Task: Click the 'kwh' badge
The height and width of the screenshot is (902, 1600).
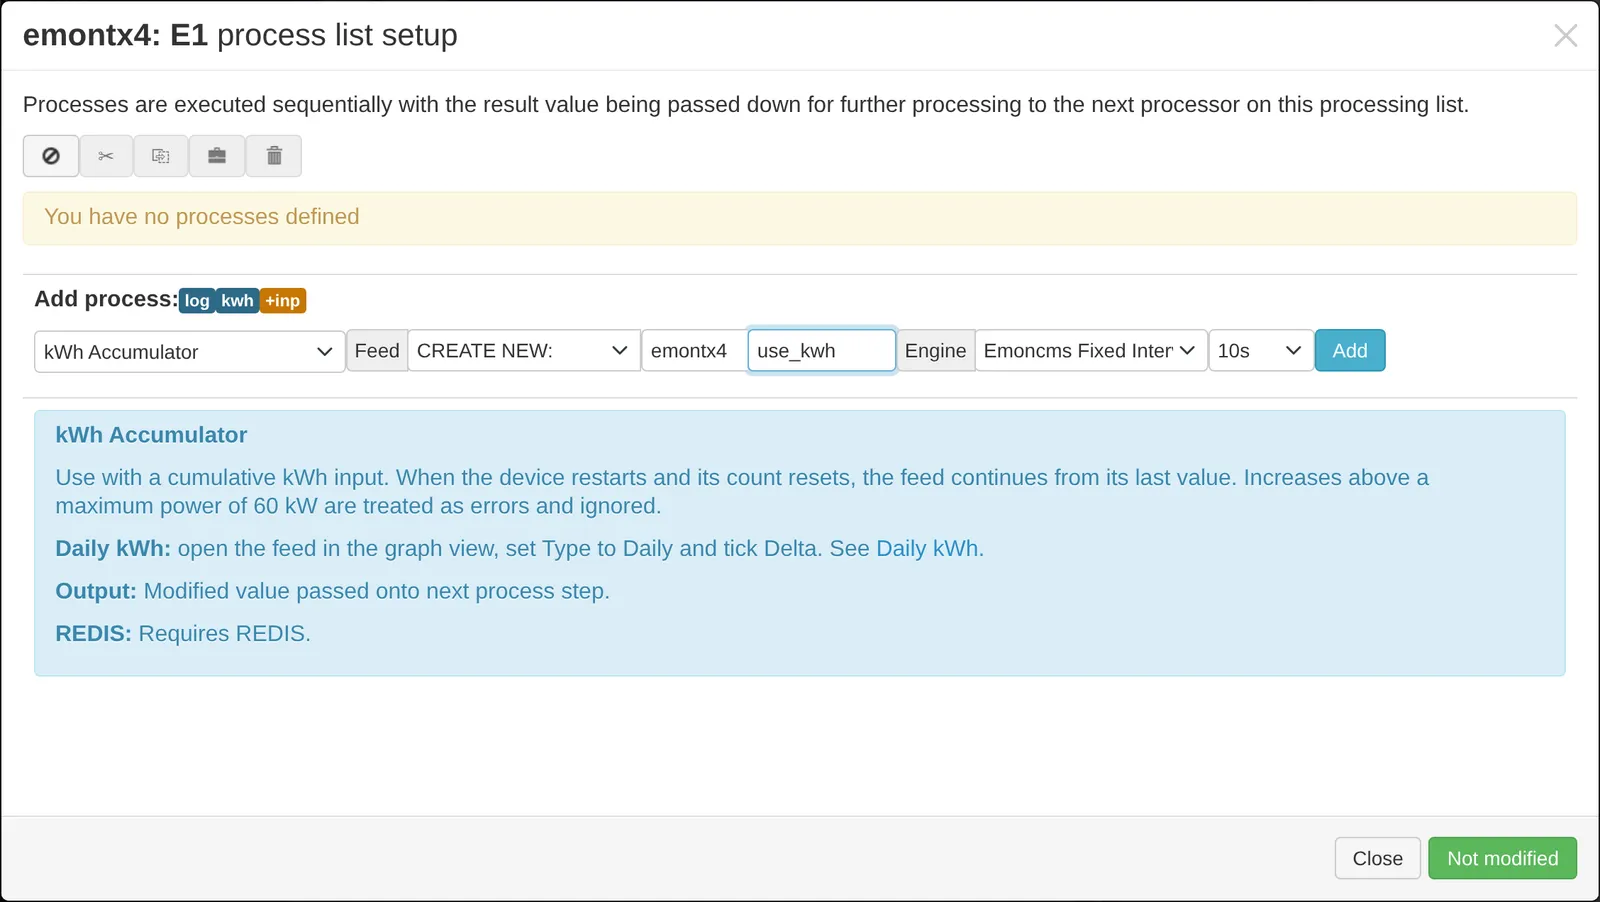Action: 237,301
